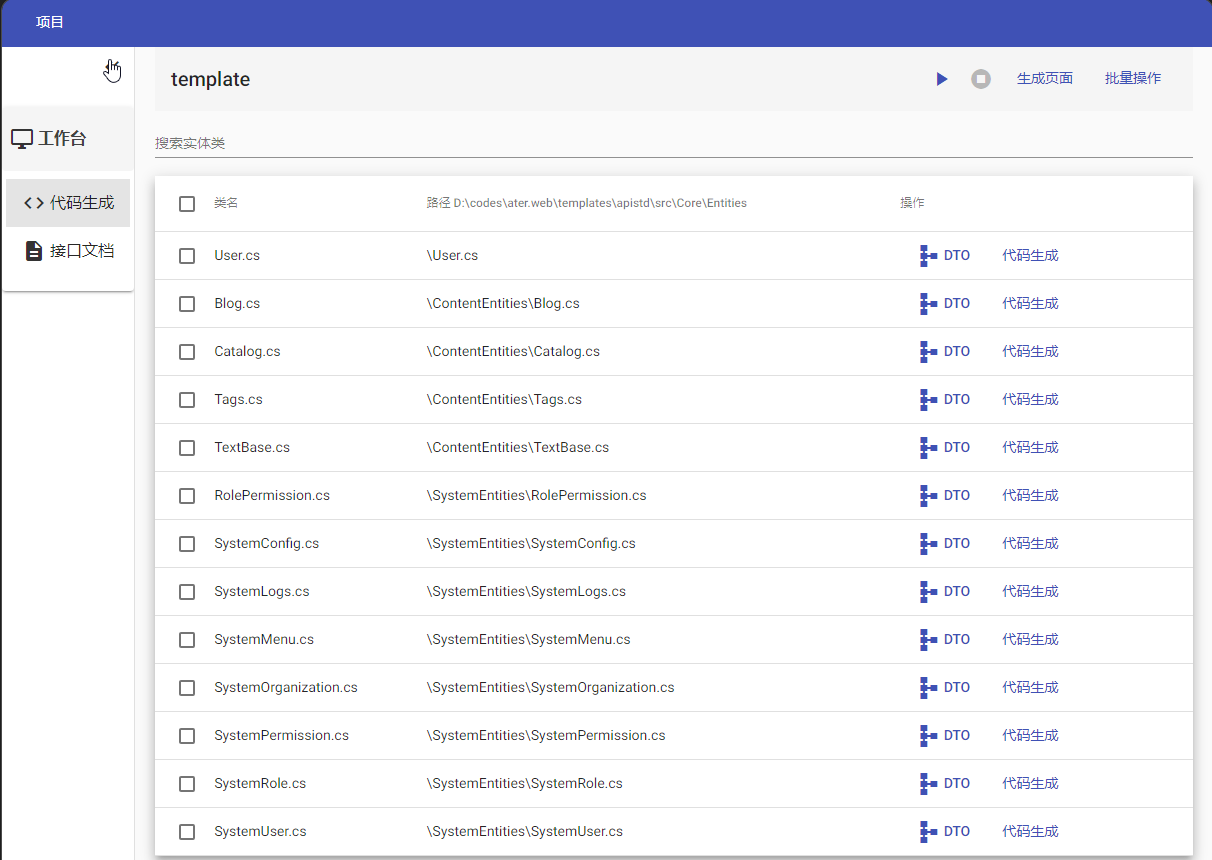Click the play icon in template header

coord(942,79)
